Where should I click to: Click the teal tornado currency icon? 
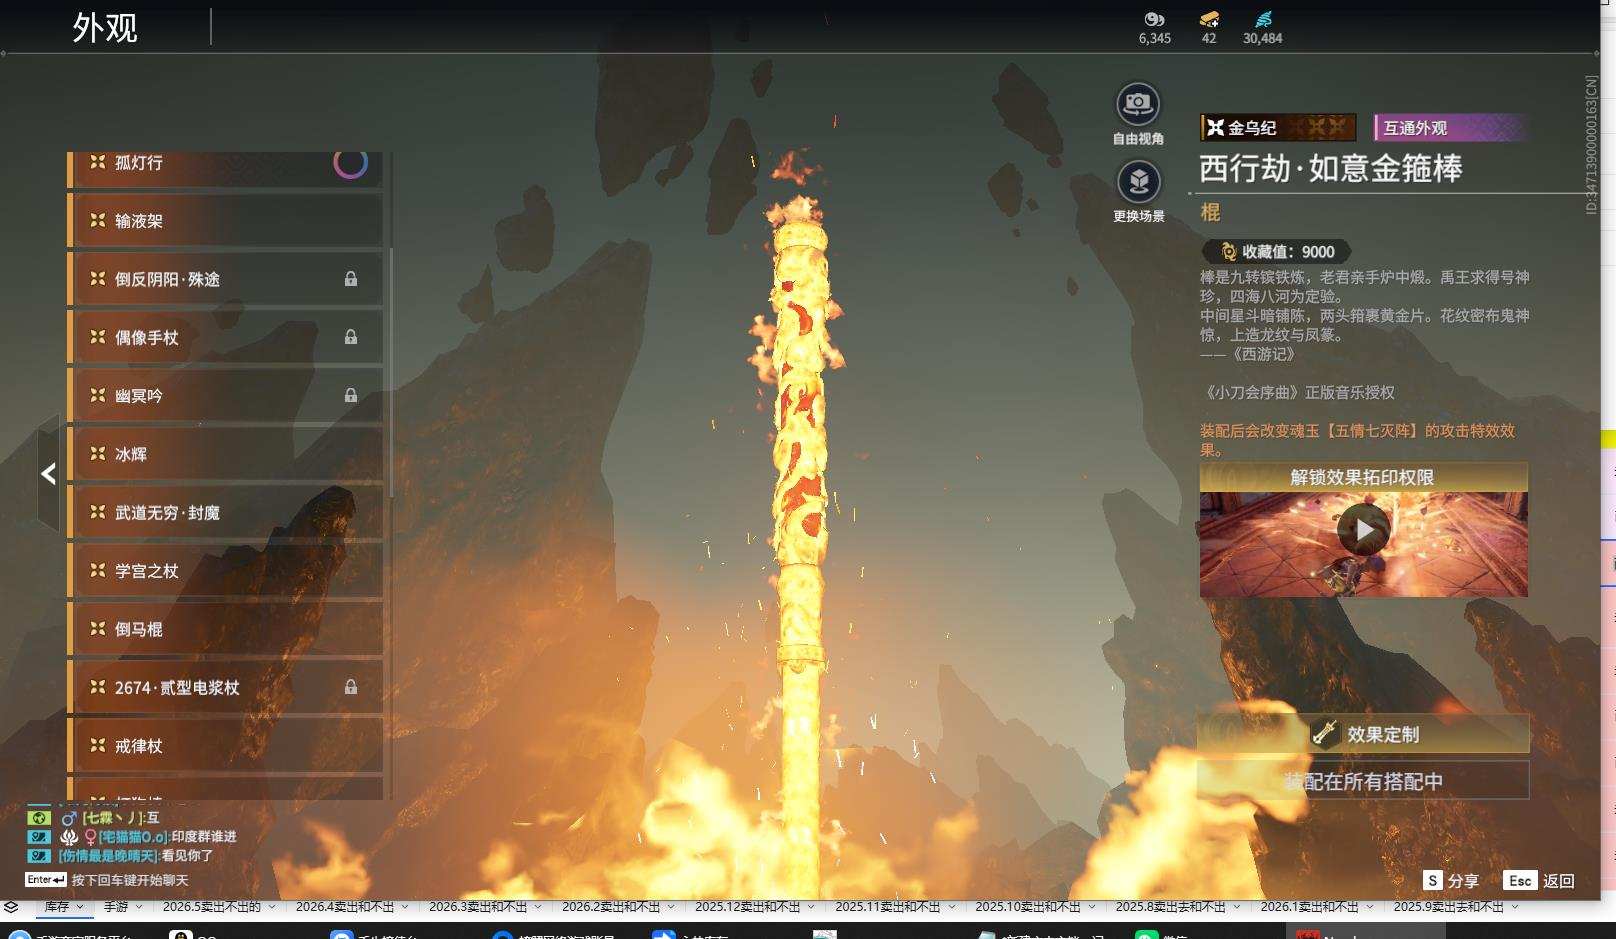1263,19
